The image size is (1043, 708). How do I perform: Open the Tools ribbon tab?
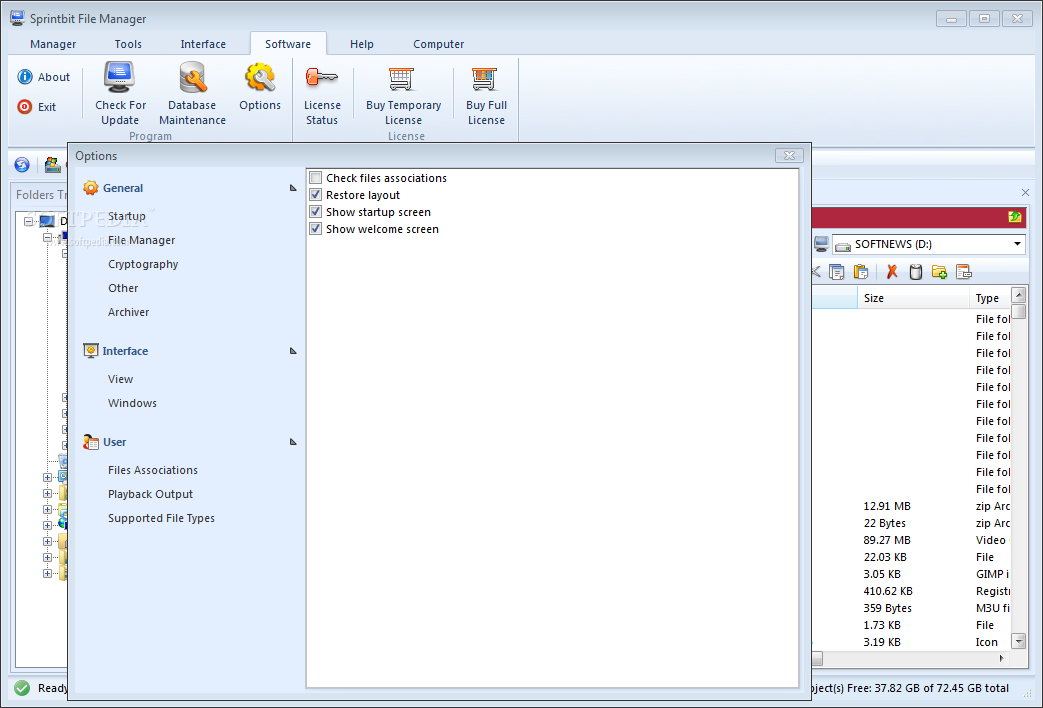point(128,44)
